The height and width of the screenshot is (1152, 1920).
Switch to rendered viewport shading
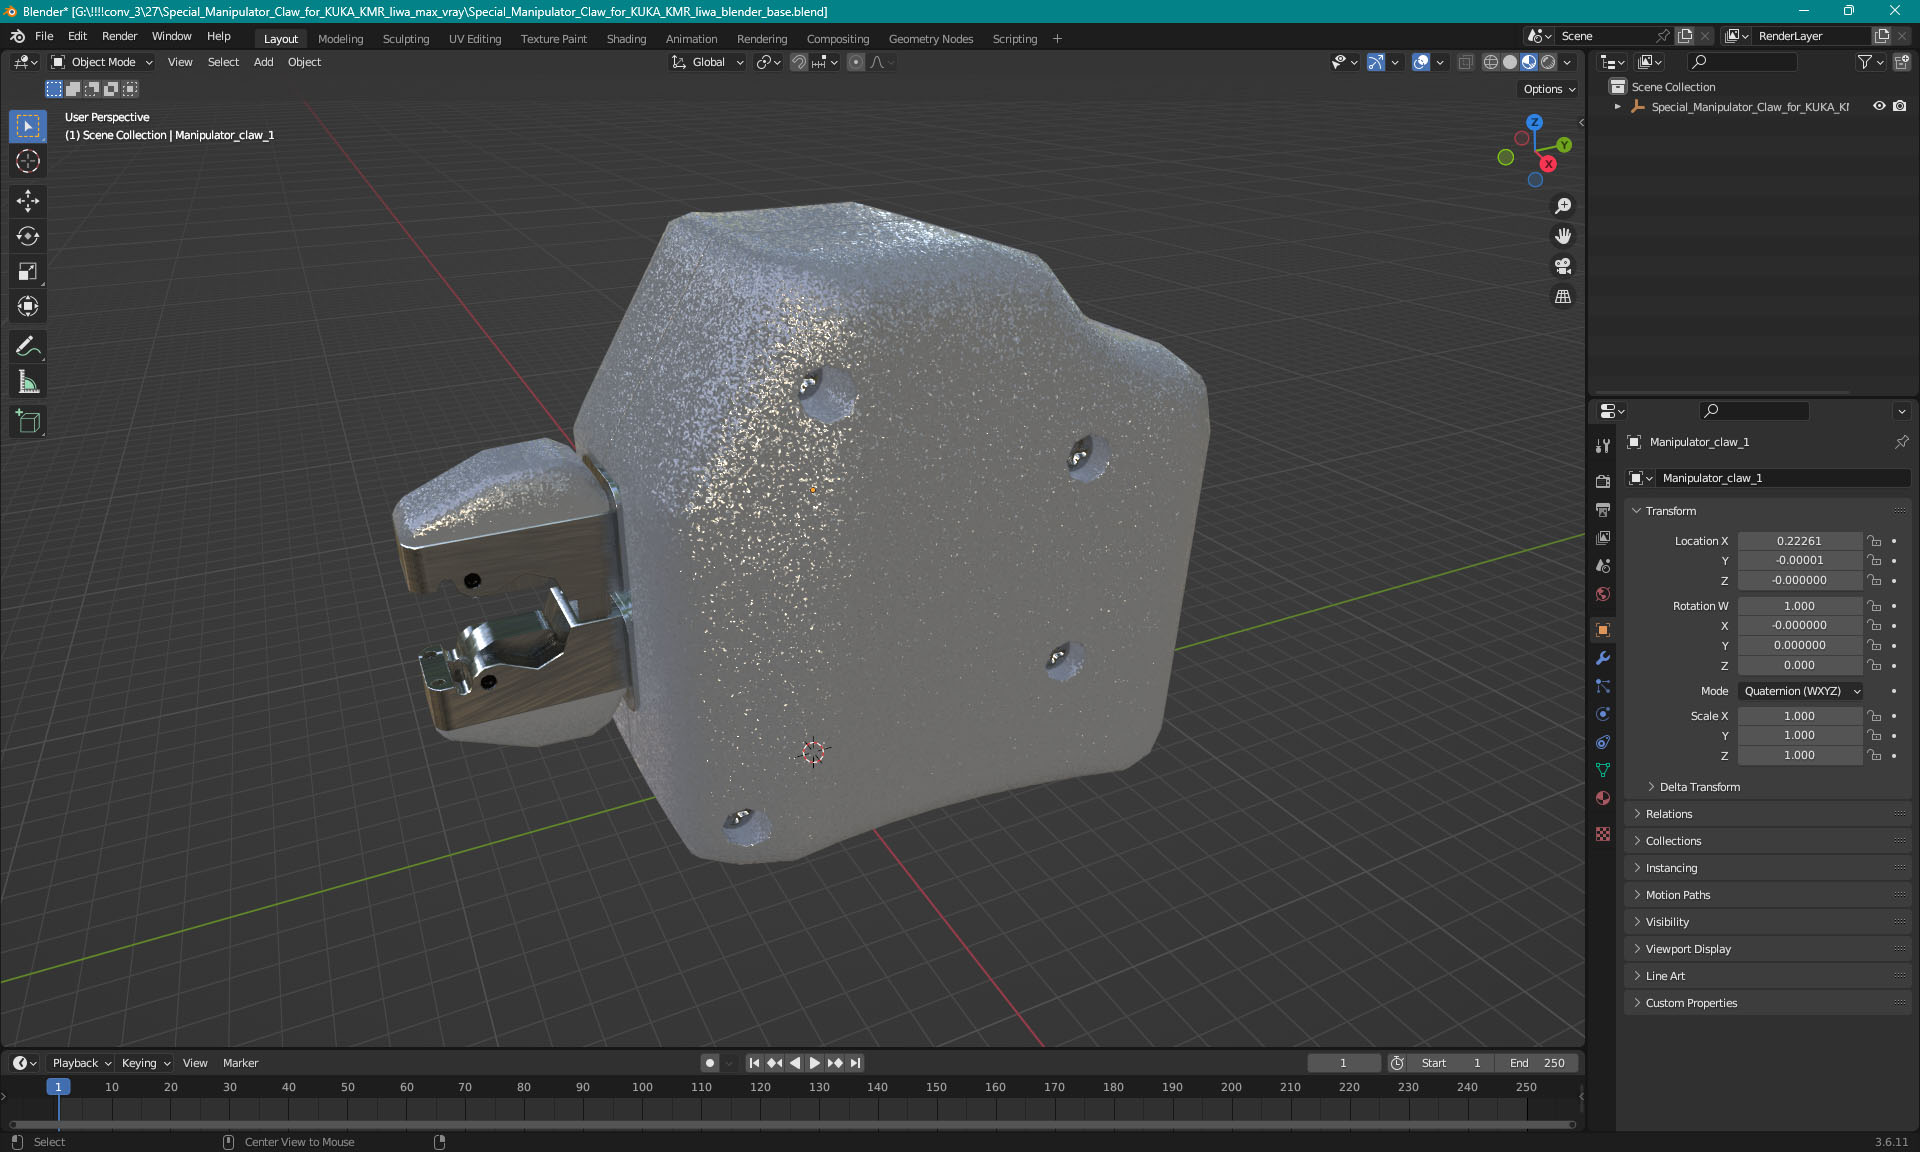click(x=1548, y=62)
